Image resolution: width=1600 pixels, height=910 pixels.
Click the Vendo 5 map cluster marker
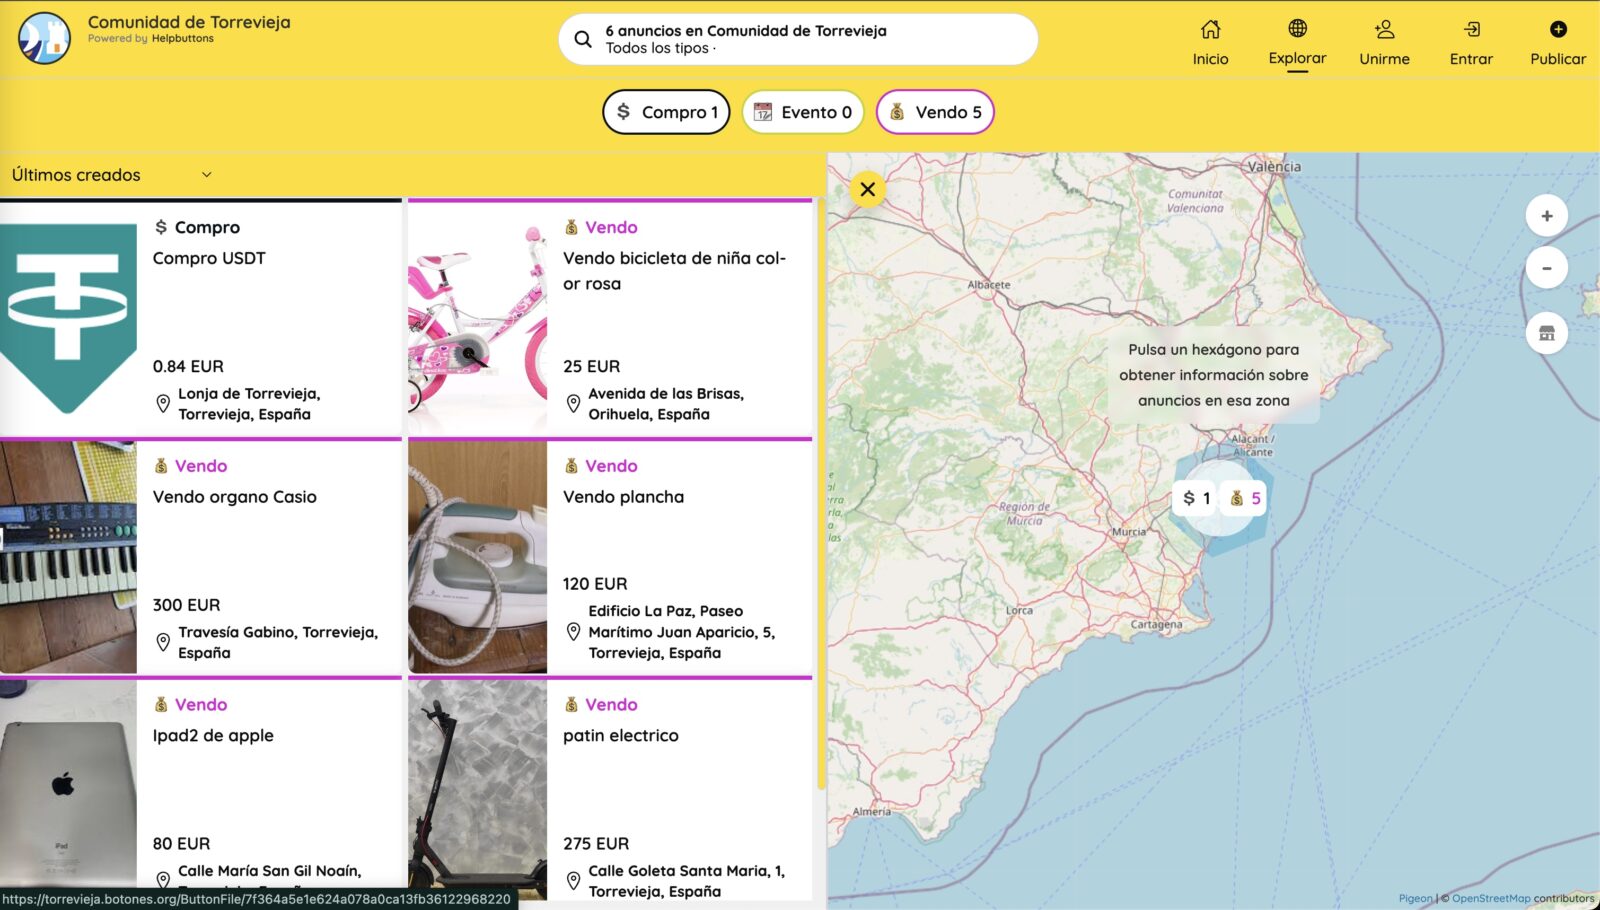(x=1245, y=498)
